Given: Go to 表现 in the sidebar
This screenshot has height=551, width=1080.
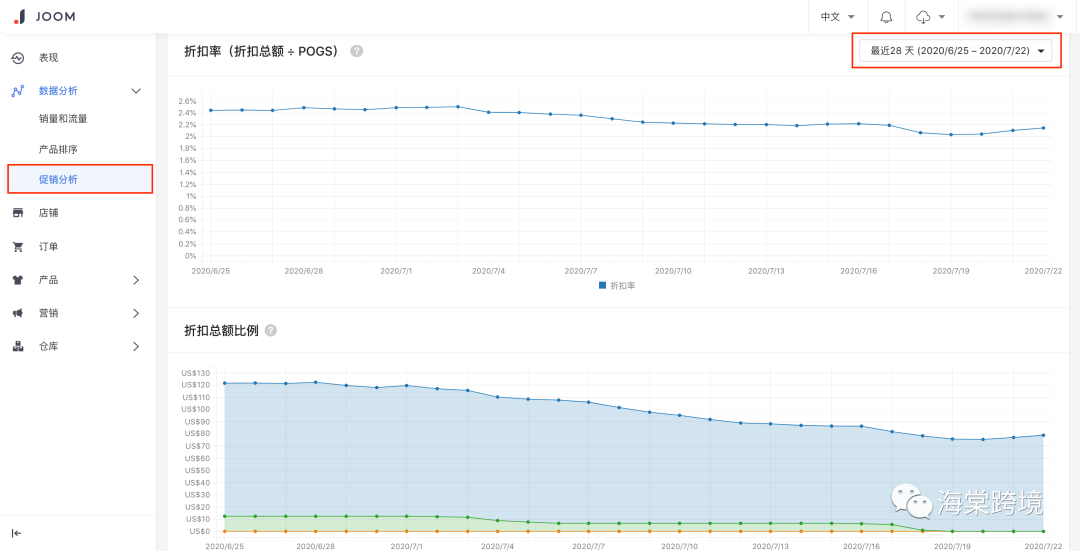Looking at the screenshot, I should [x=48, y=58].
